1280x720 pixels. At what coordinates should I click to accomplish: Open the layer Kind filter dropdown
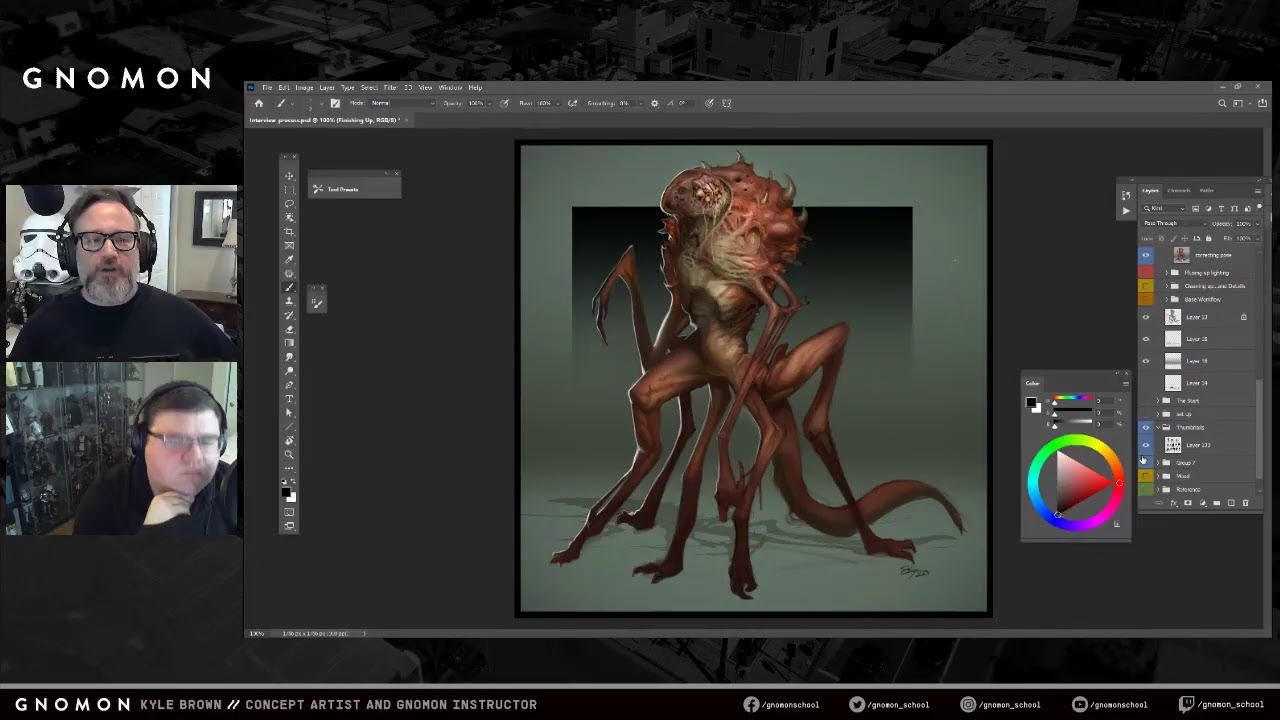(1164, 208)
